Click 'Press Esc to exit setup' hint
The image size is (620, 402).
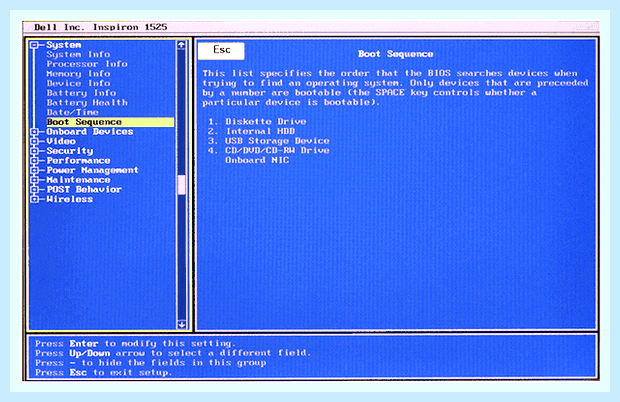[104, 373]
